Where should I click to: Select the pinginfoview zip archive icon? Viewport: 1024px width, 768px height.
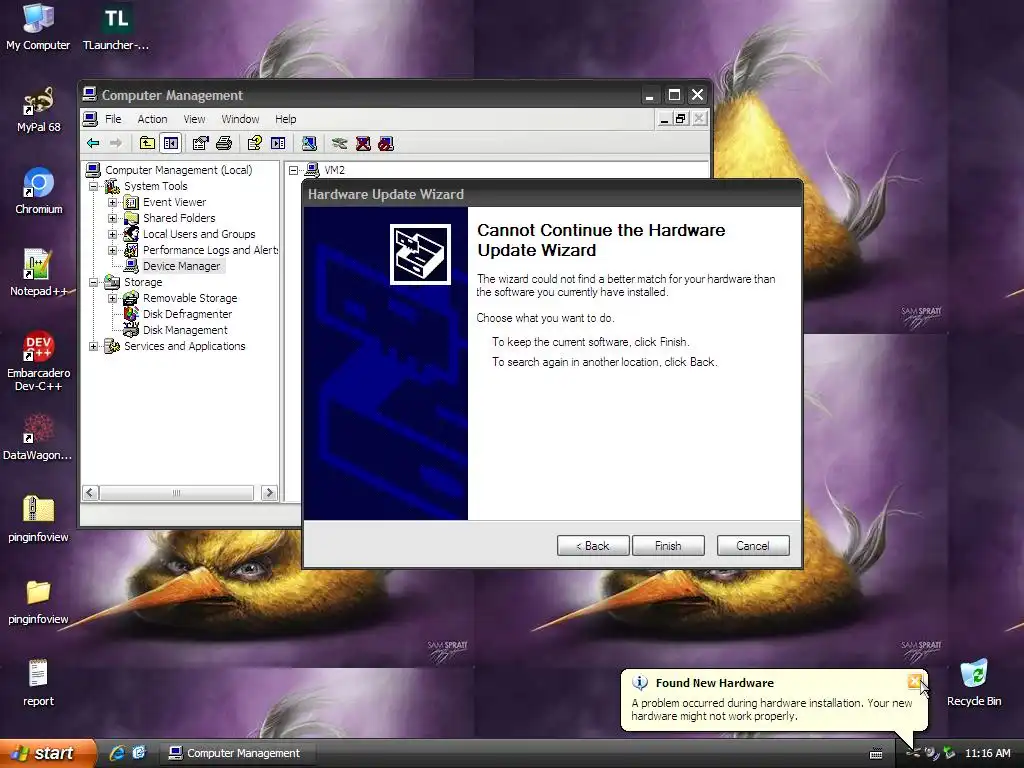click(x=38, y=519)
